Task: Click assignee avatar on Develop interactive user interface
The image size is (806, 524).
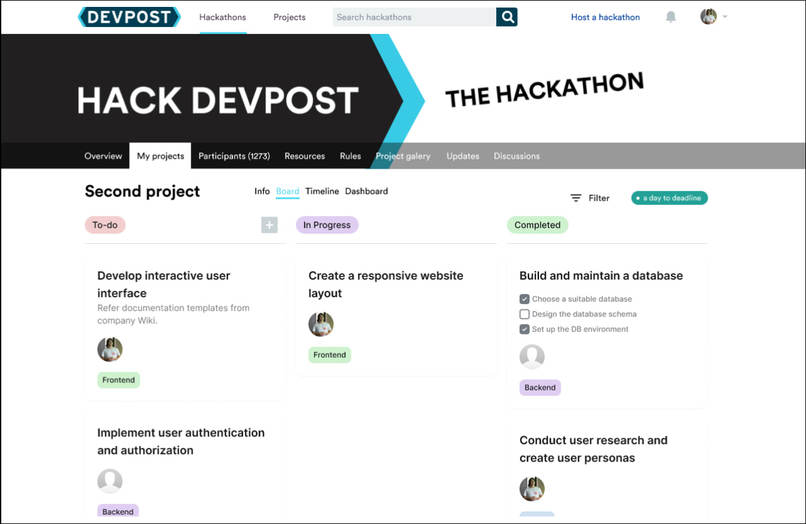Action: tap(110, 350)
